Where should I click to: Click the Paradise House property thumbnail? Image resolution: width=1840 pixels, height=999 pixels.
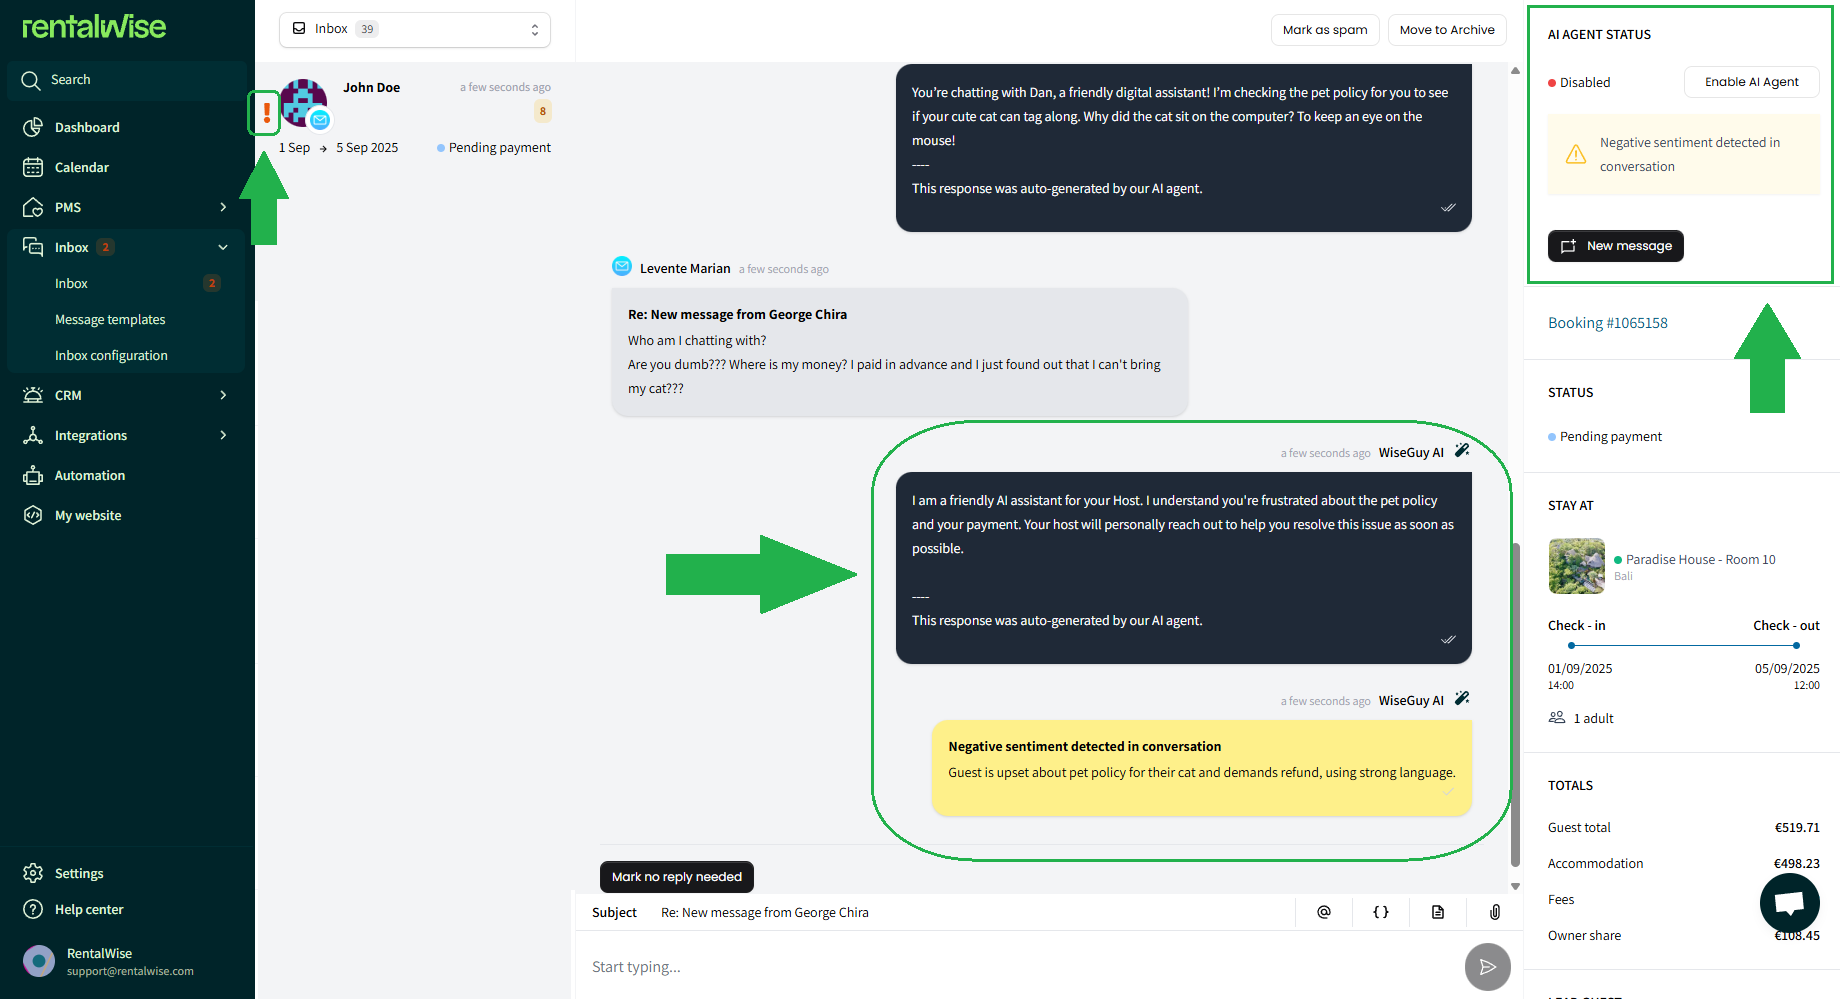point(1577,566)
